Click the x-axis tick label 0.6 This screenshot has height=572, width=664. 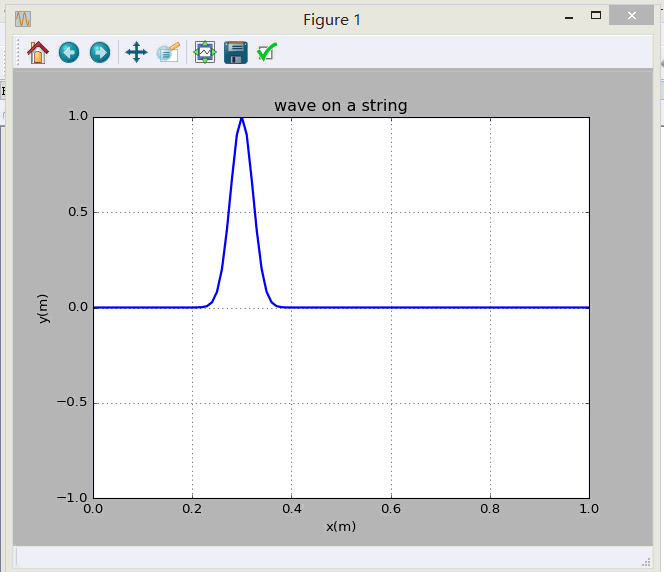point(391,508)
